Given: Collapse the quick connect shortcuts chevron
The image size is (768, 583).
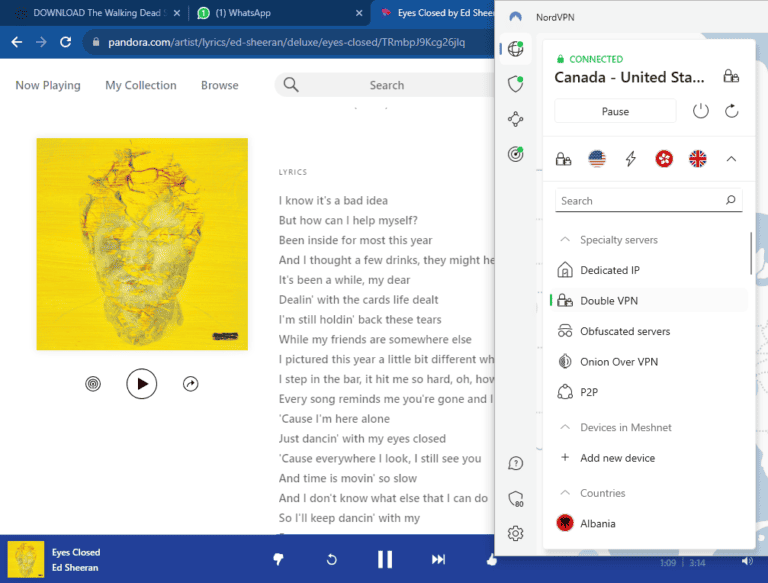Looking at the screenshot, I should [731, 158].
